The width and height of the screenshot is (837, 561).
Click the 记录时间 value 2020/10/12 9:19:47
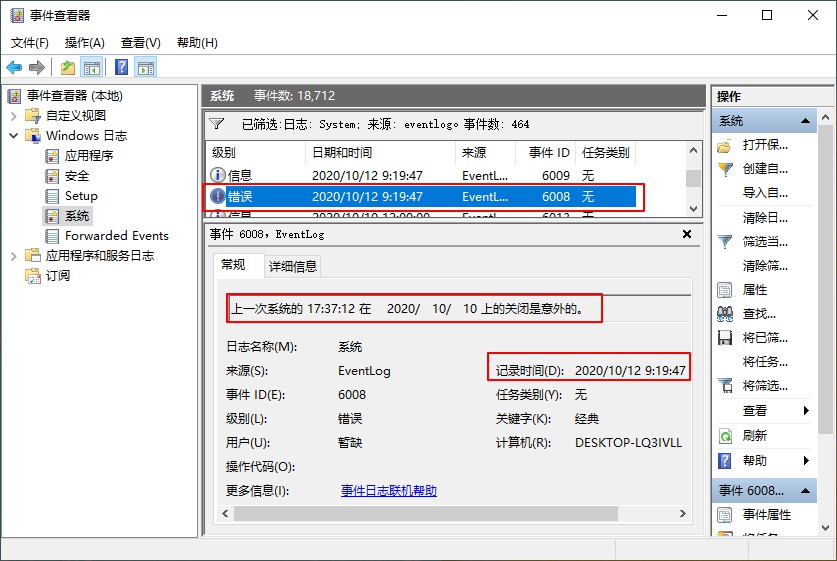[x=630, y=370]
